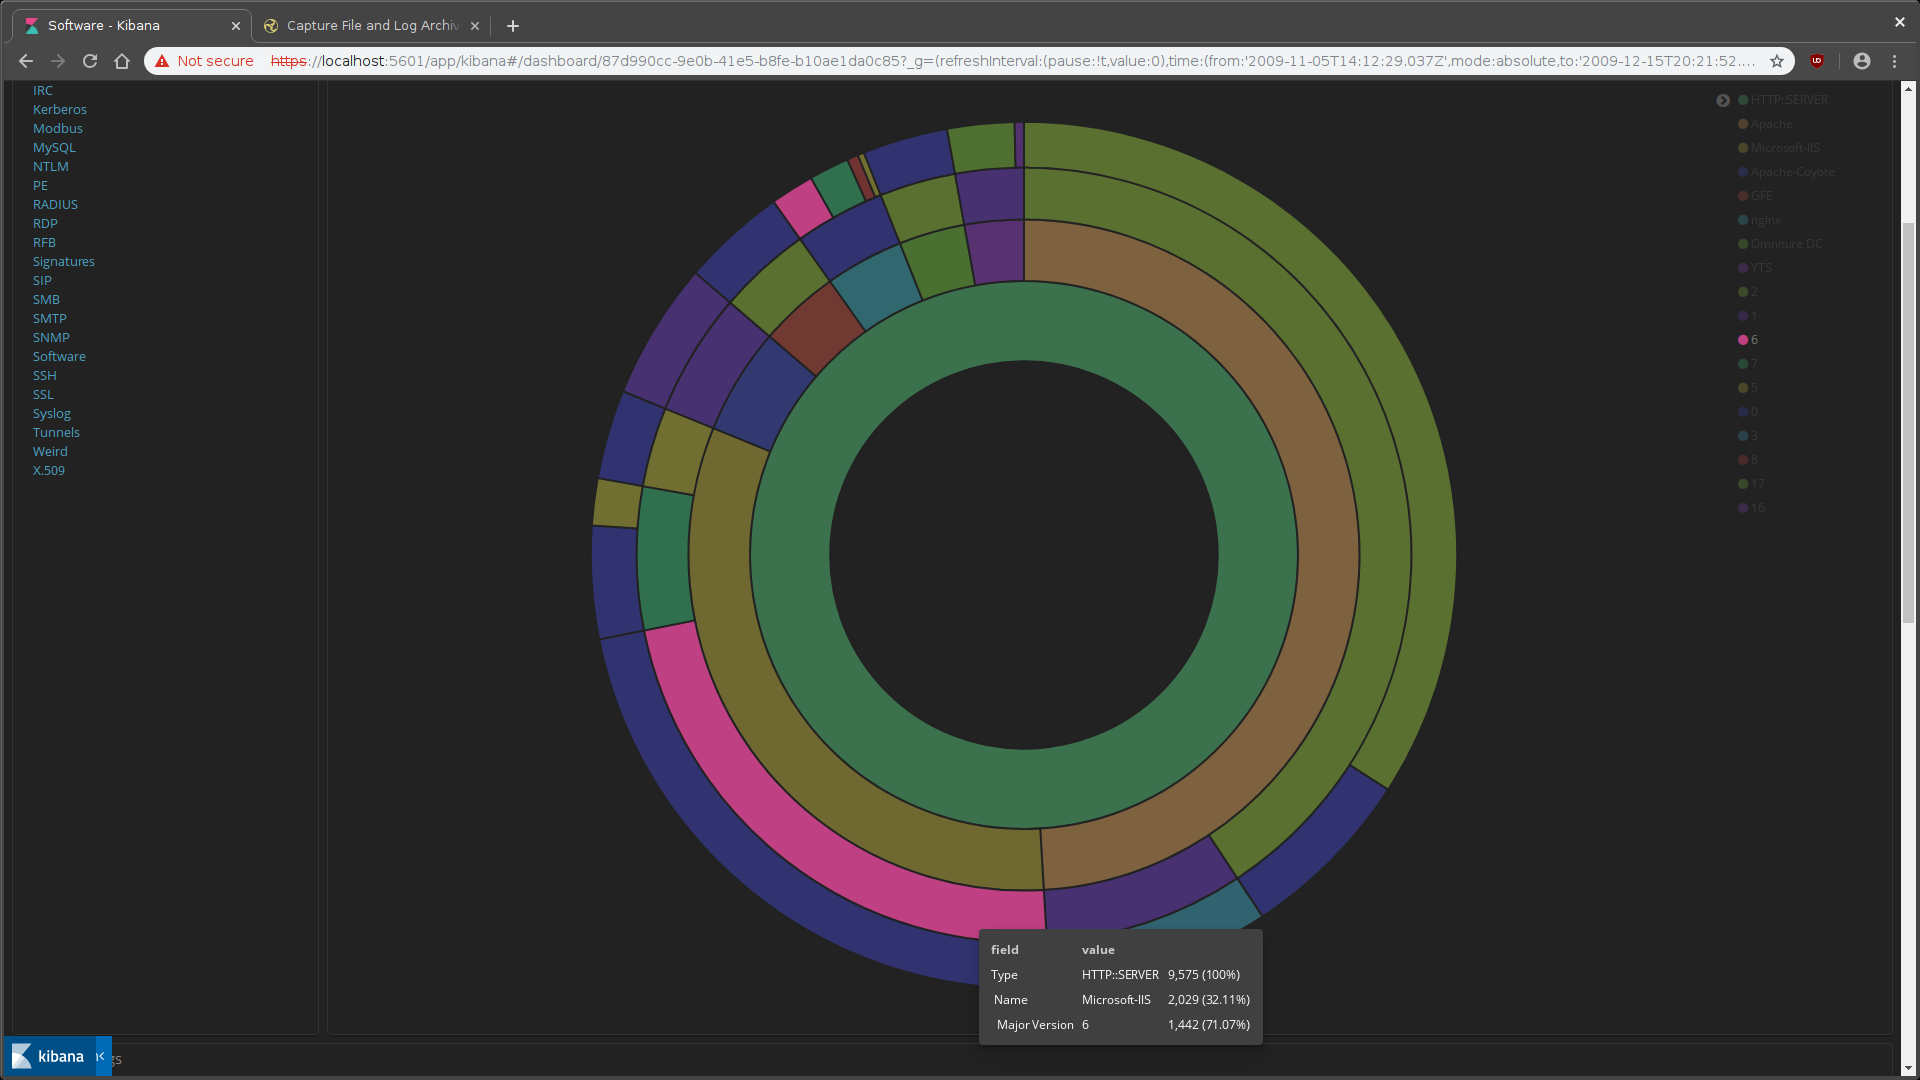
Task: Open the browser profile account icon
Action: [1861, 61]
